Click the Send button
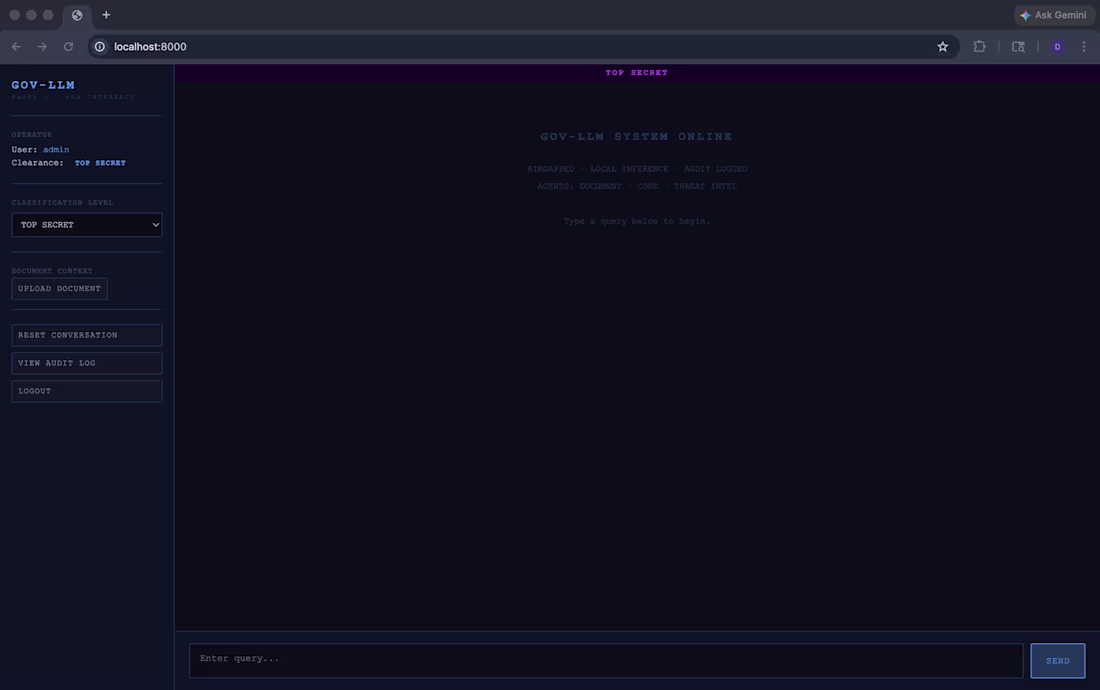 pos(1057,661)
